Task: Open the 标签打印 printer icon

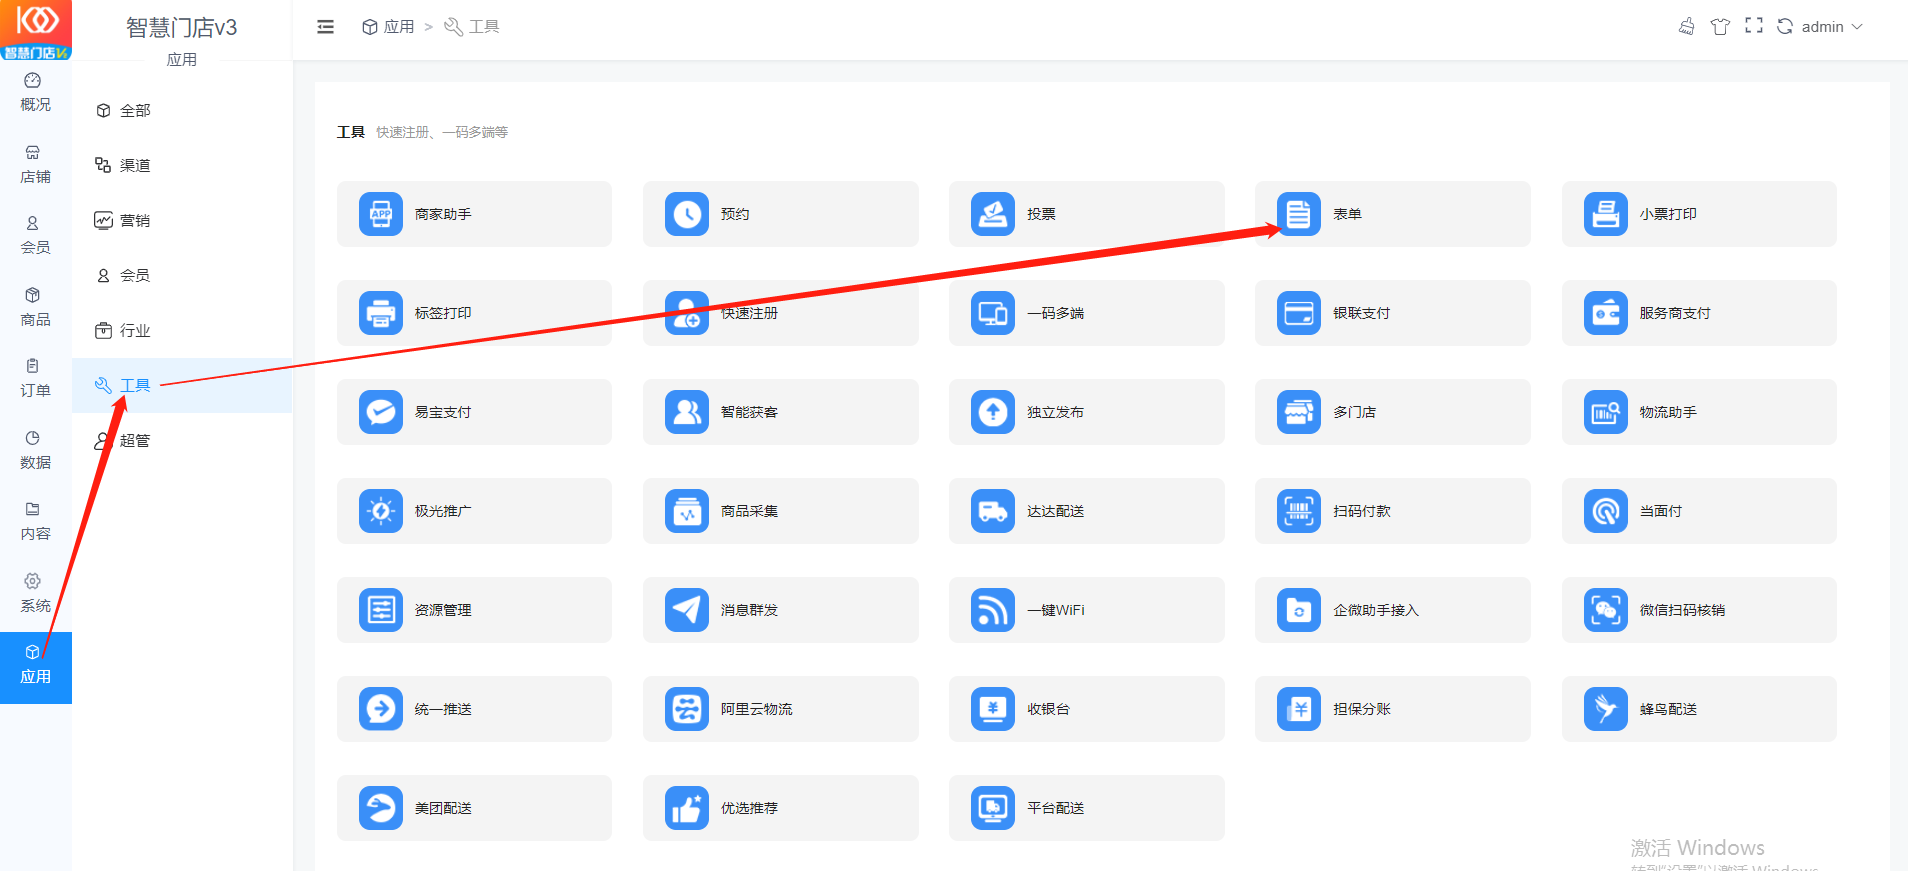Action: point(380,313)
